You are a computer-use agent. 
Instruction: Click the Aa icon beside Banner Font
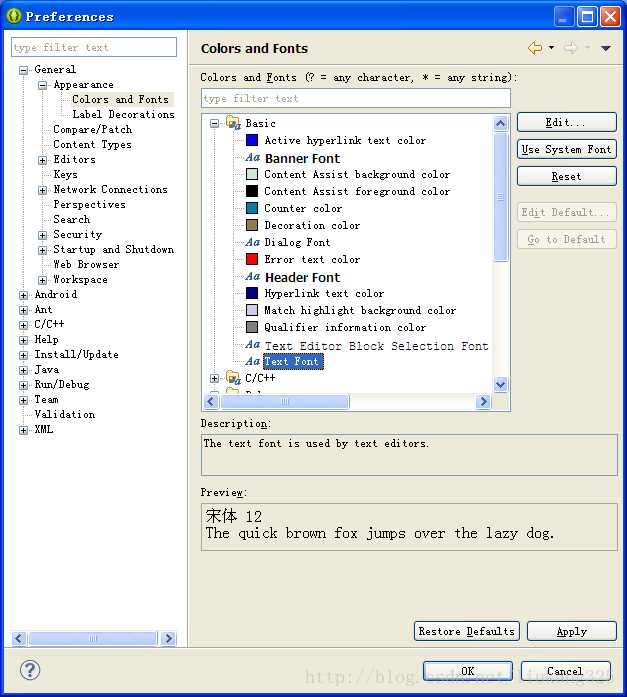pos(252,157)
